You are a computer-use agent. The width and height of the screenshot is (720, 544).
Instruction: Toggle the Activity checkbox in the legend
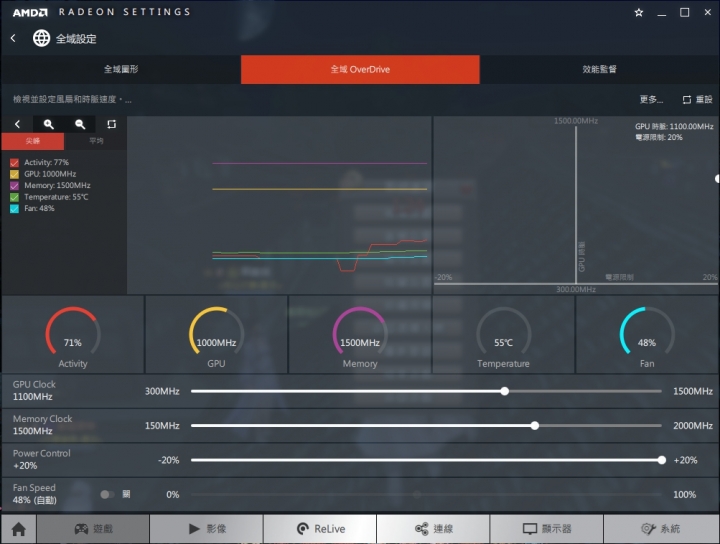coord(15,163)
